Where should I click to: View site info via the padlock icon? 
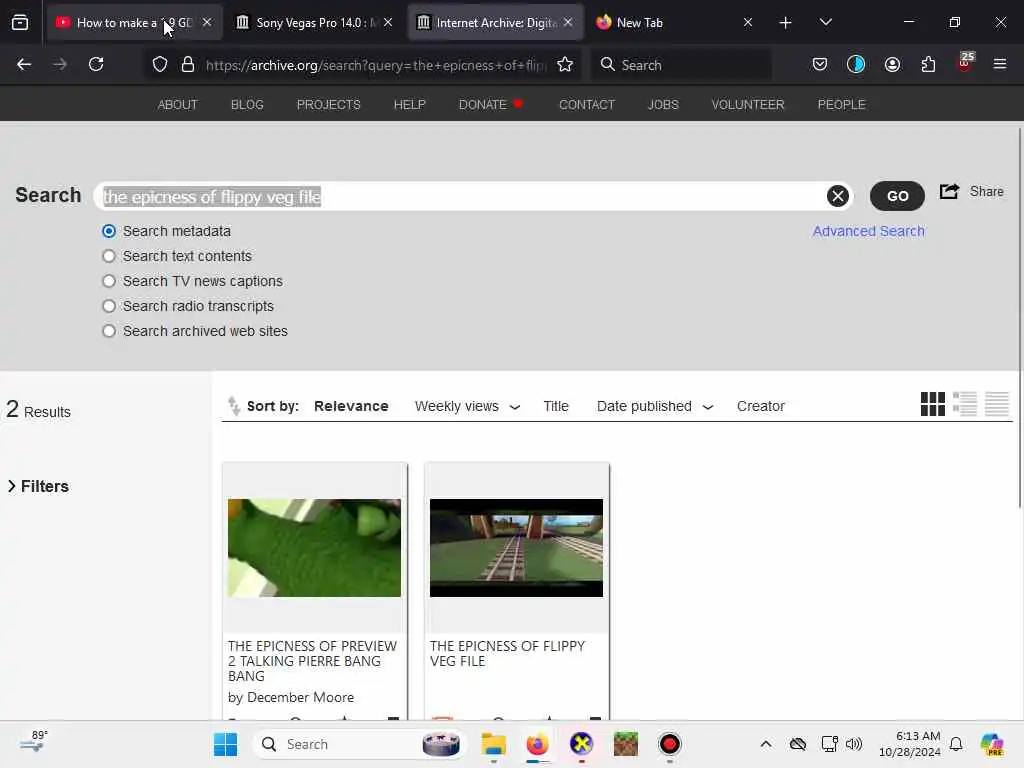coord(188,65)
